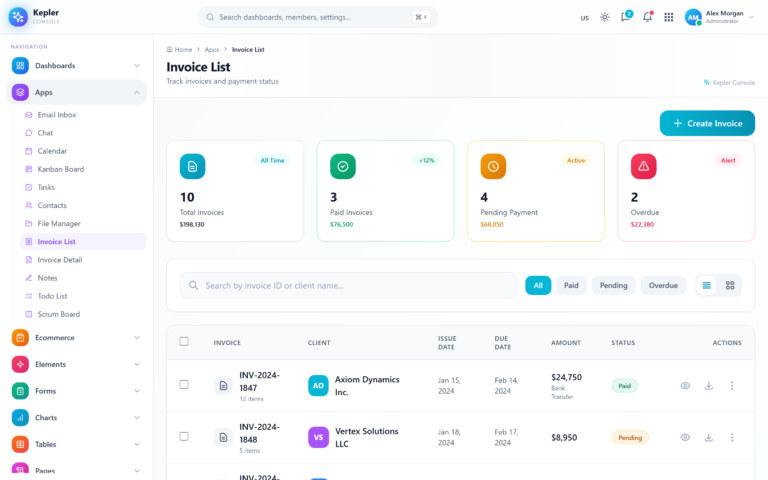Click the Home breadcrumb icon
This screenshot has width=768, height=480.
coord(169,49)
